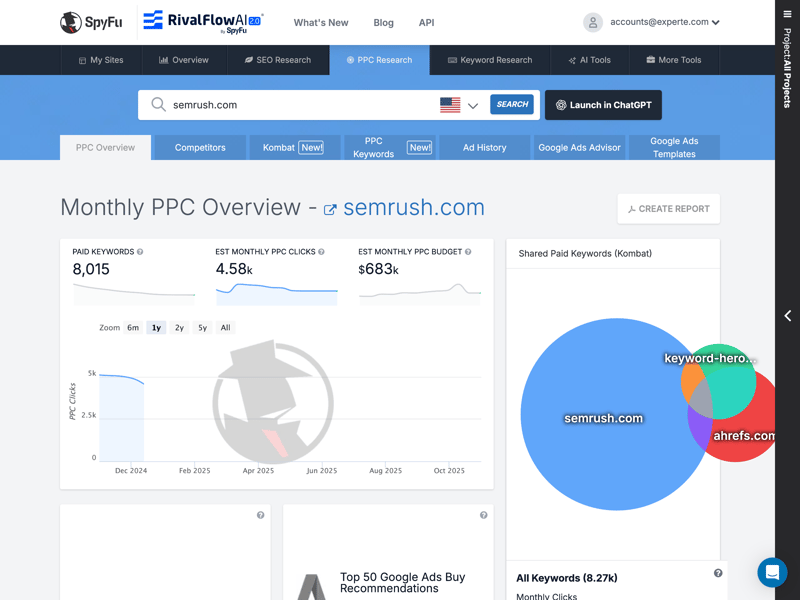Click the domain search input field
Screen dimensions: 800x600
300,105
